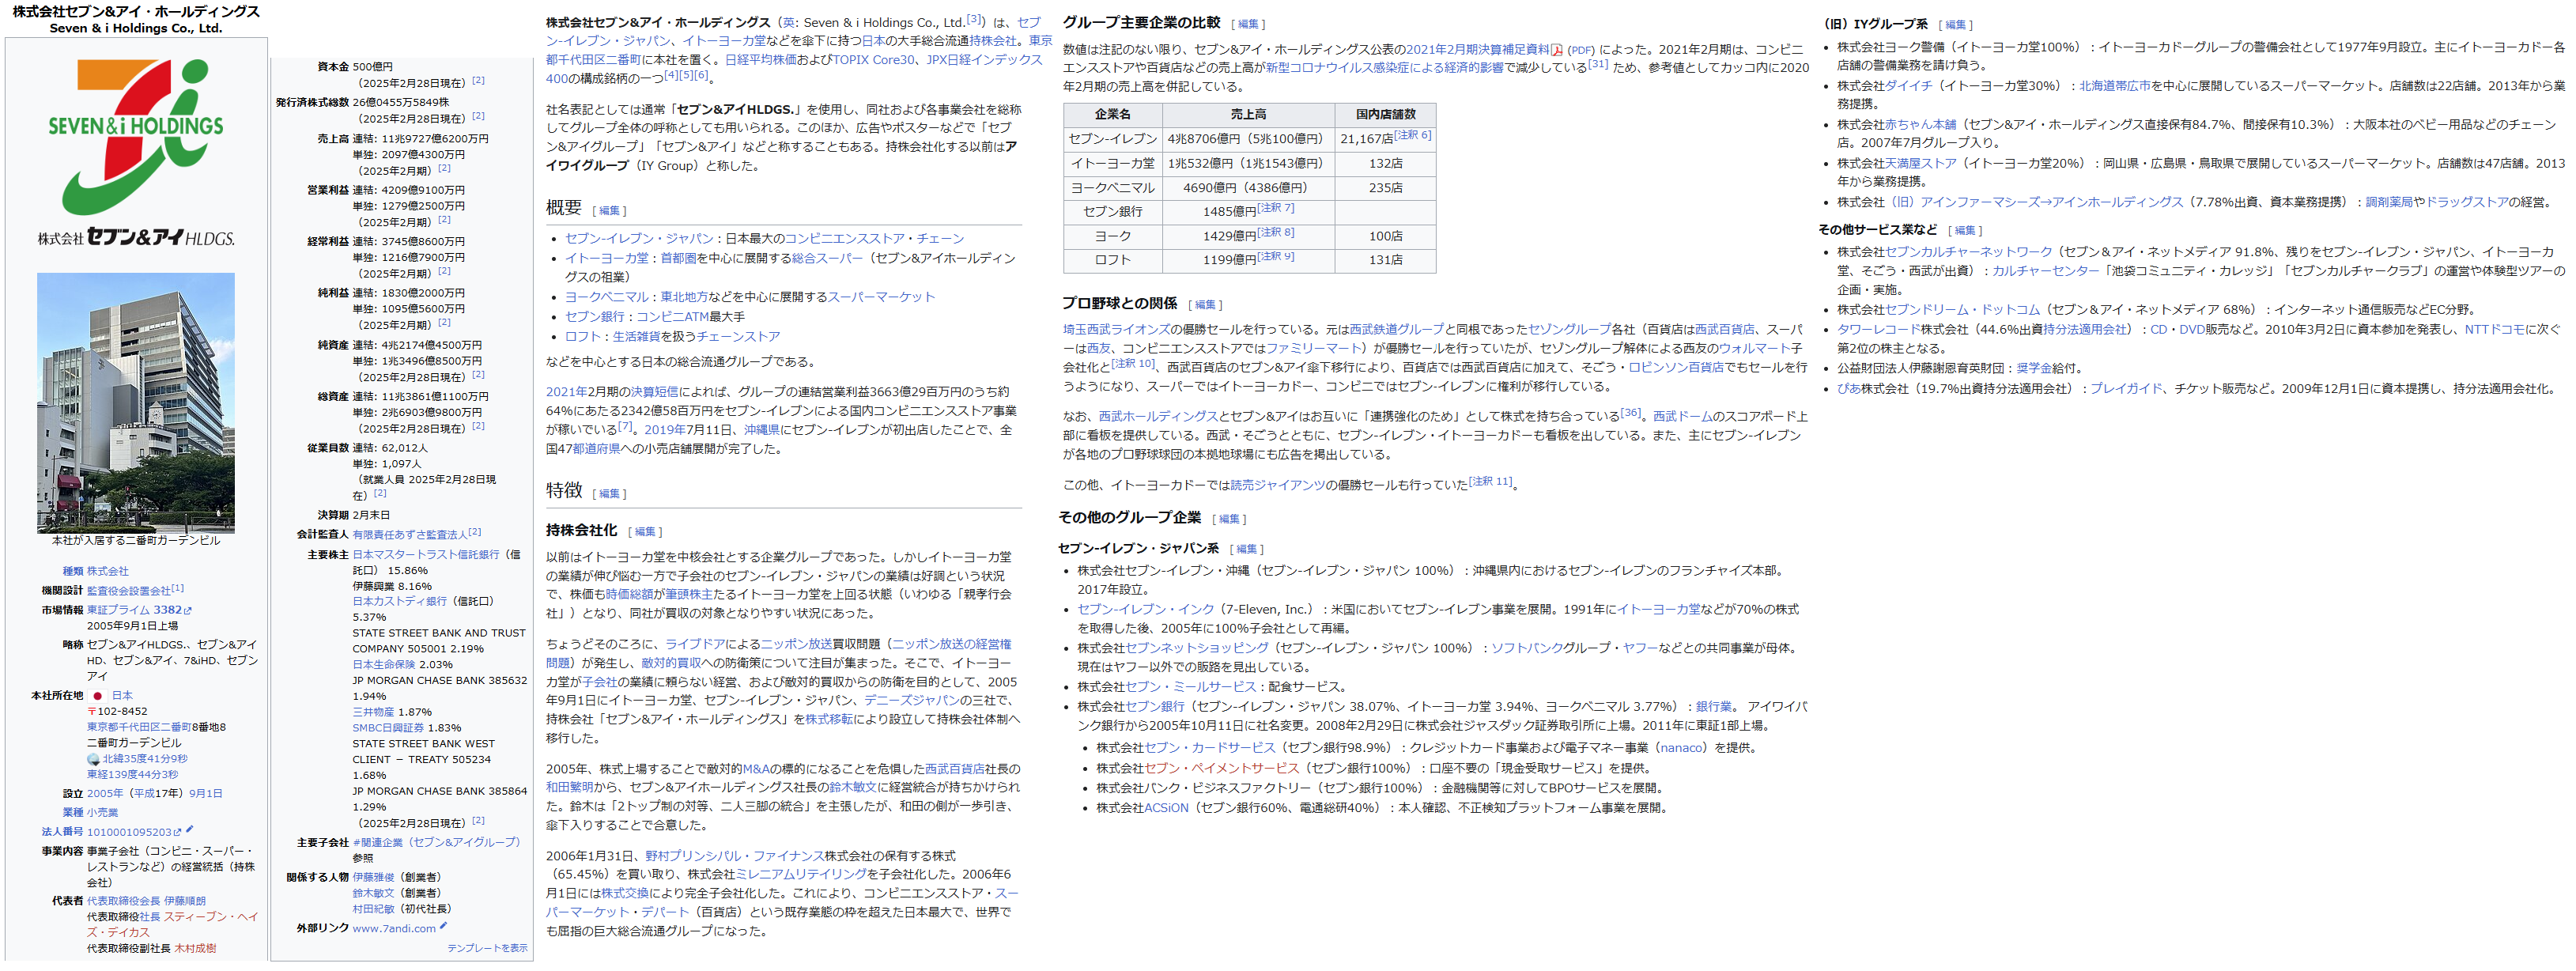Open the 監査役会設置会社 link
Screen dimensions: 2576x971
[x=128, y=591]
